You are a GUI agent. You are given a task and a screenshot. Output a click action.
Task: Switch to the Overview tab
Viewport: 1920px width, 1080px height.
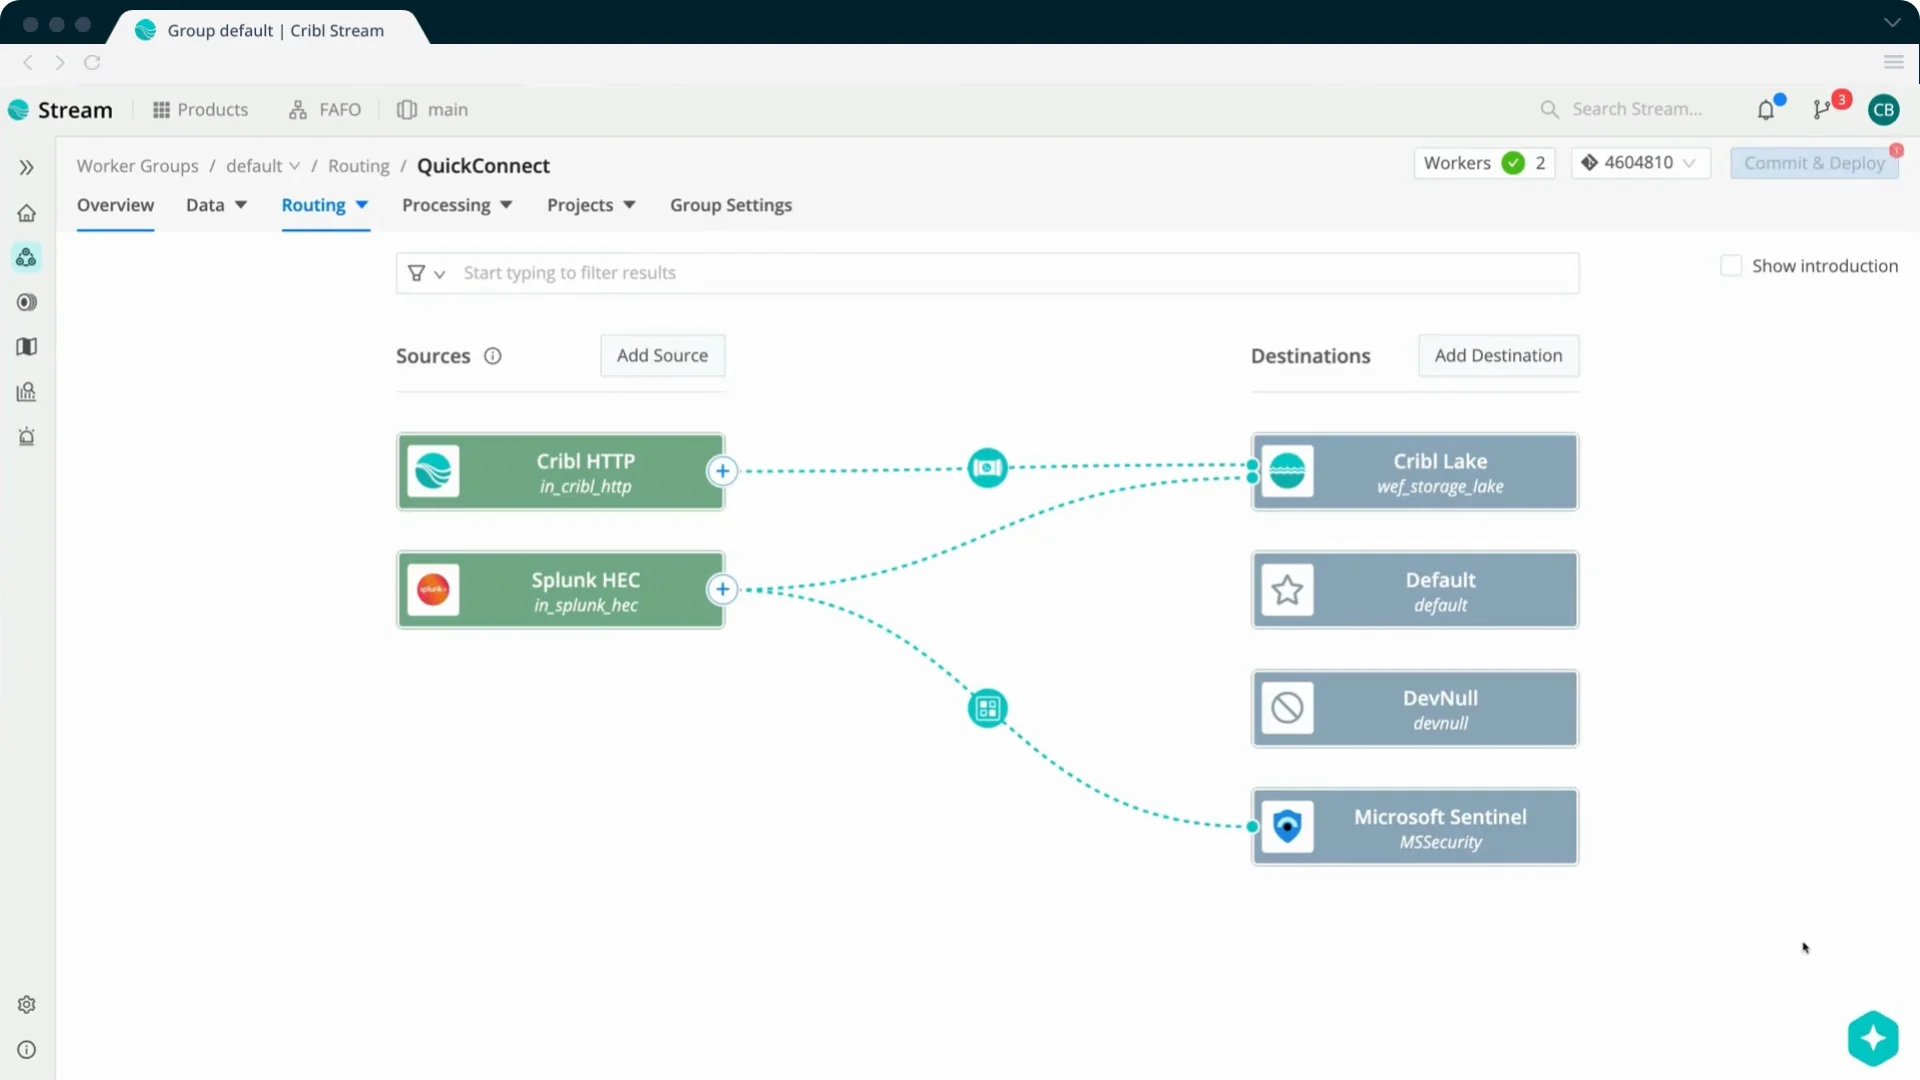pyautogui.click(x=115, y=205)
